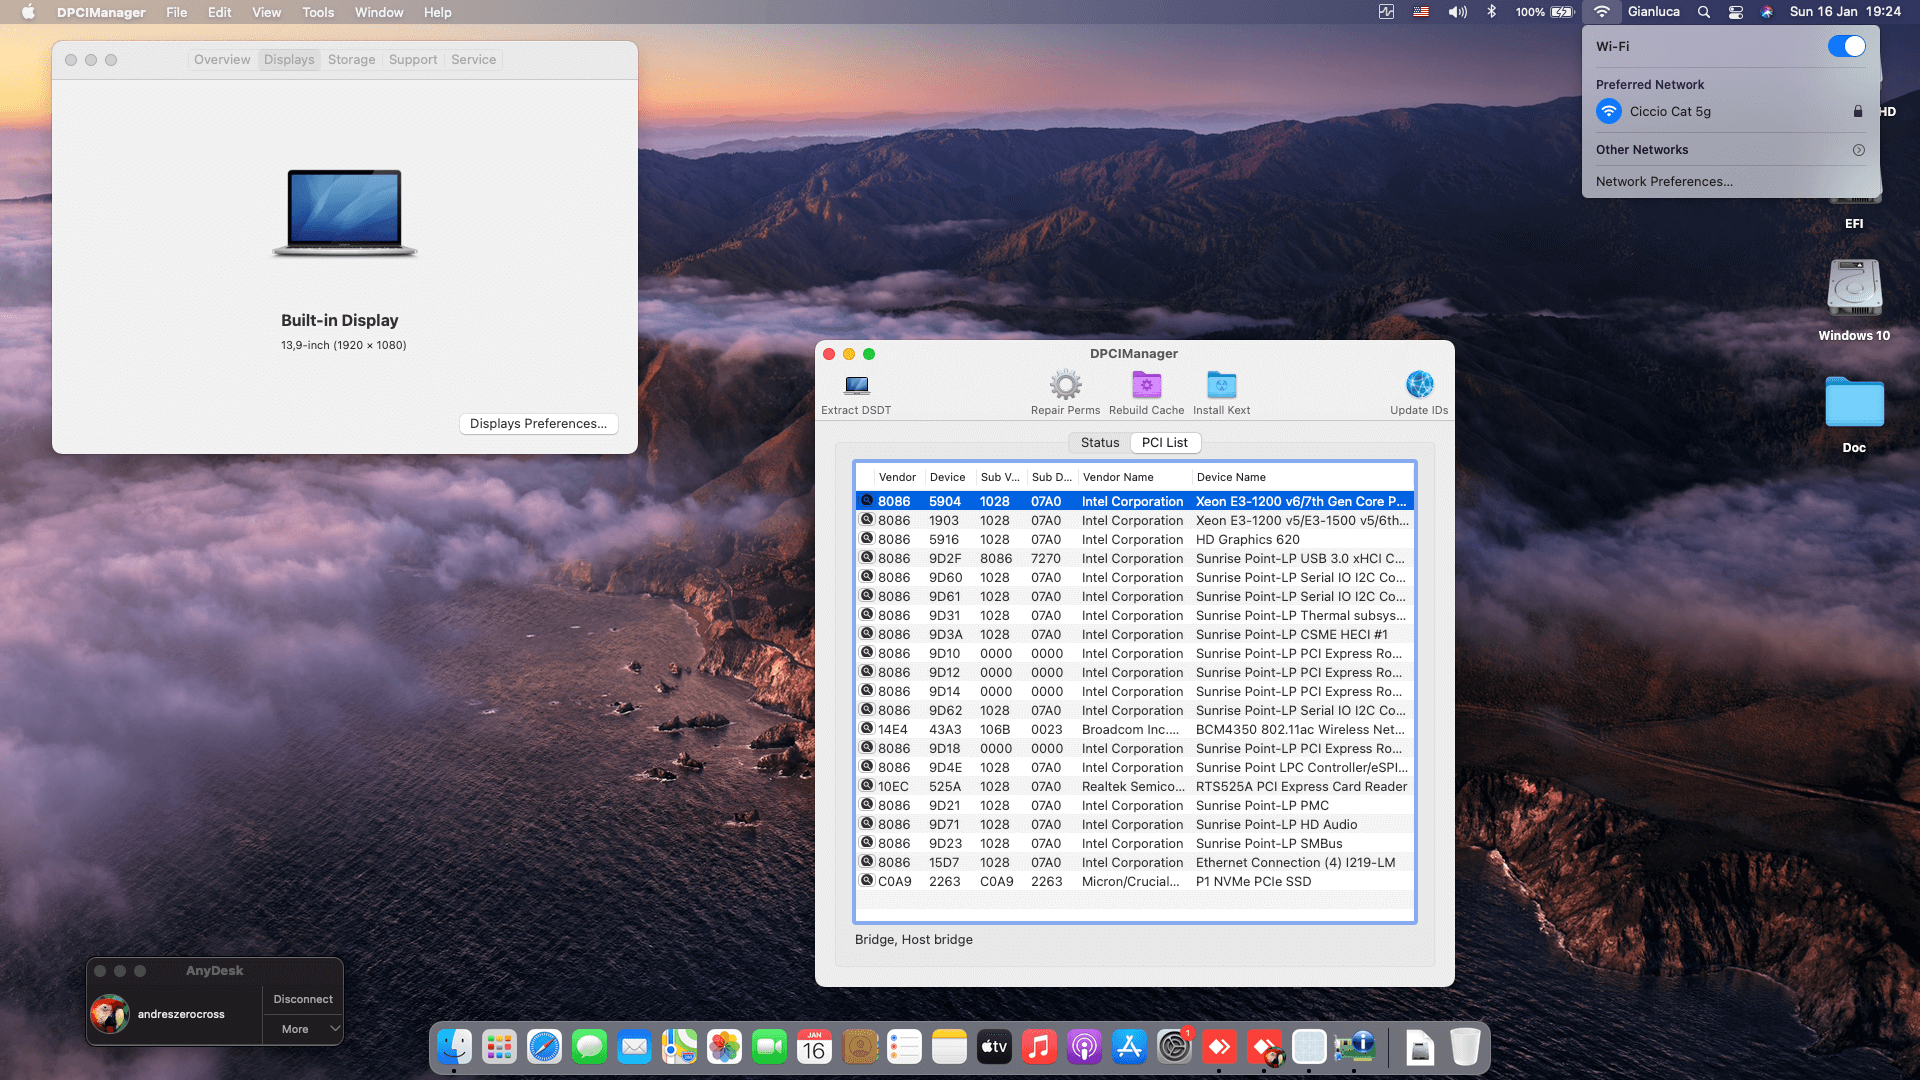Image resolution: width=1920 pixels, height=1080 pixels.
Task: Open Network Preferences link
Action: pos(1664,181)
